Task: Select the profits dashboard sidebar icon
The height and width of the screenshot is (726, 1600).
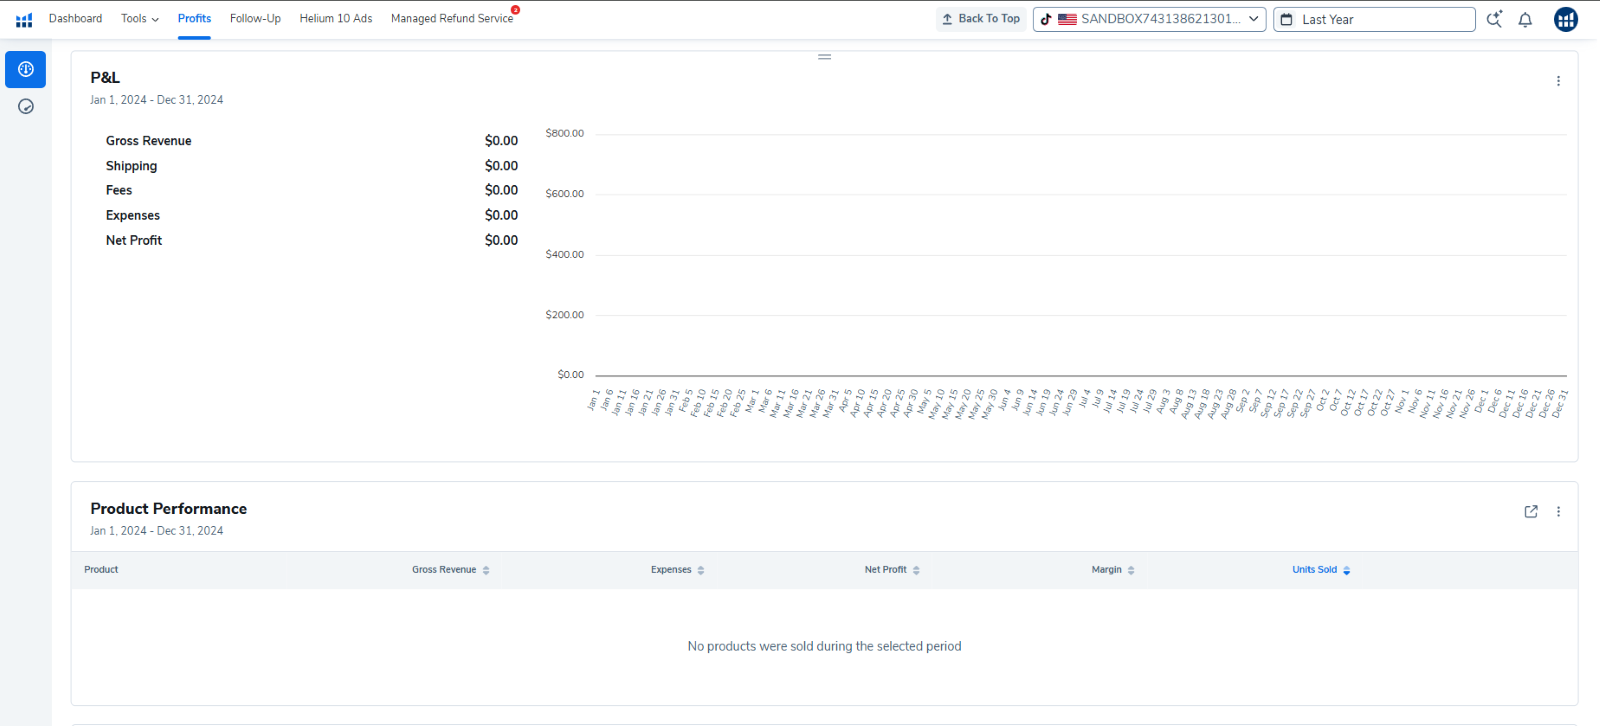Action: click(x=26, y=69)
